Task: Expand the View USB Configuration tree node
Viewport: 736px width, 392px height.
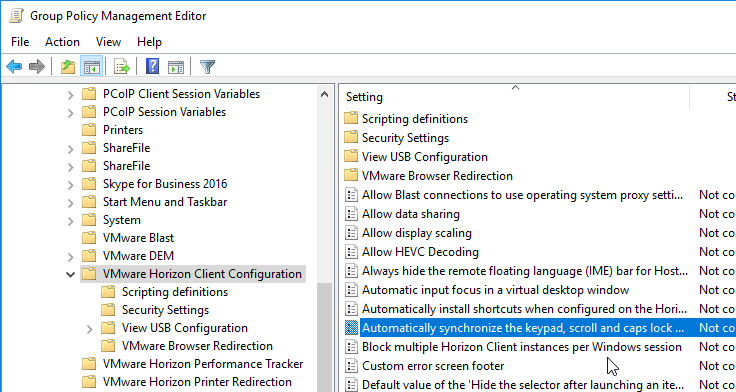Action: [x=89, y=329]
